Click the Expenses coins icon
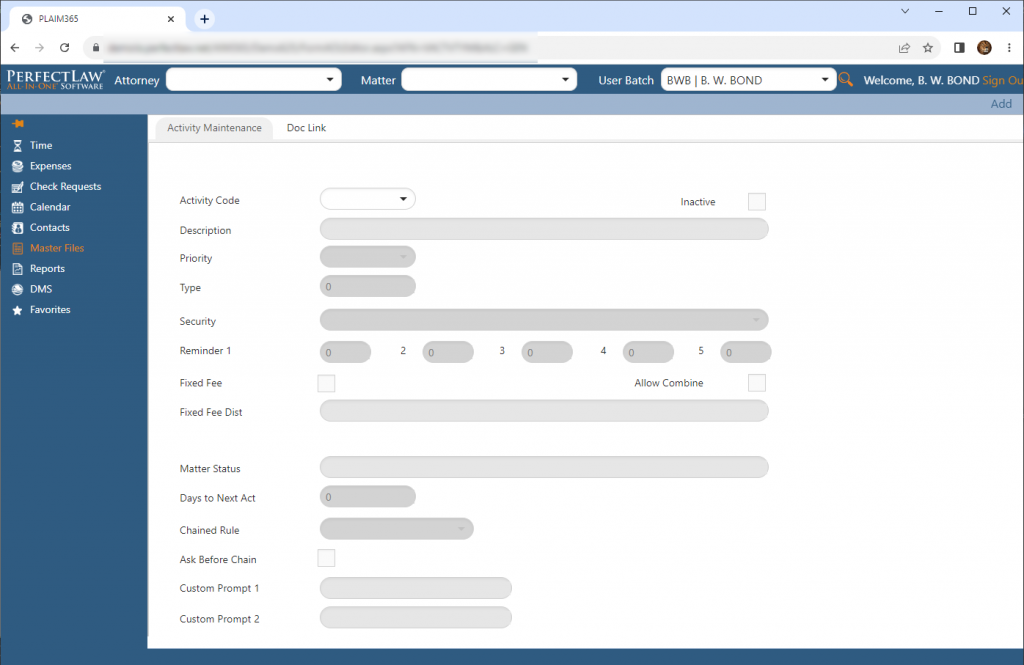This screenshot has width=1024, height=665. [18, 166]
